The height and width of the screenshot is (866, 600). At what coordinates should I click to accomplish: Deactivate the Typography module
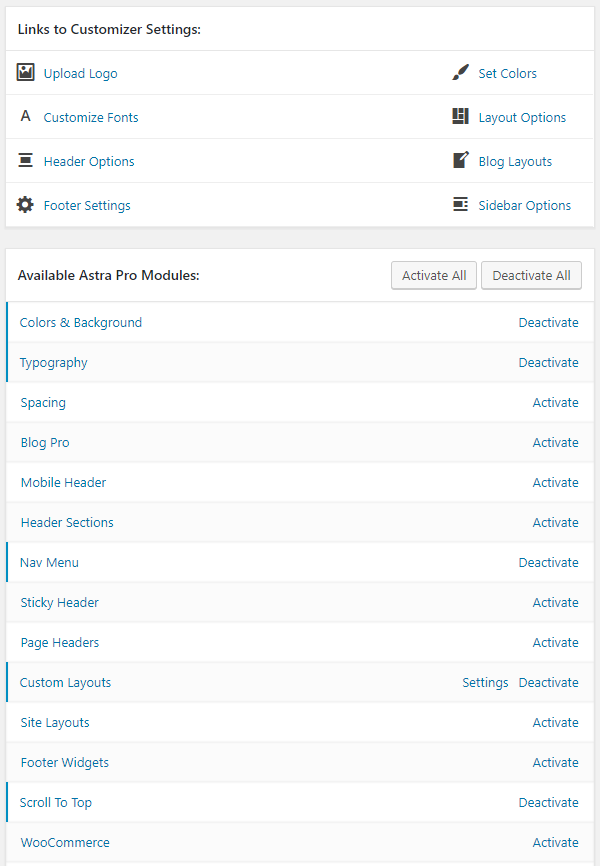(x=548, y=362)
